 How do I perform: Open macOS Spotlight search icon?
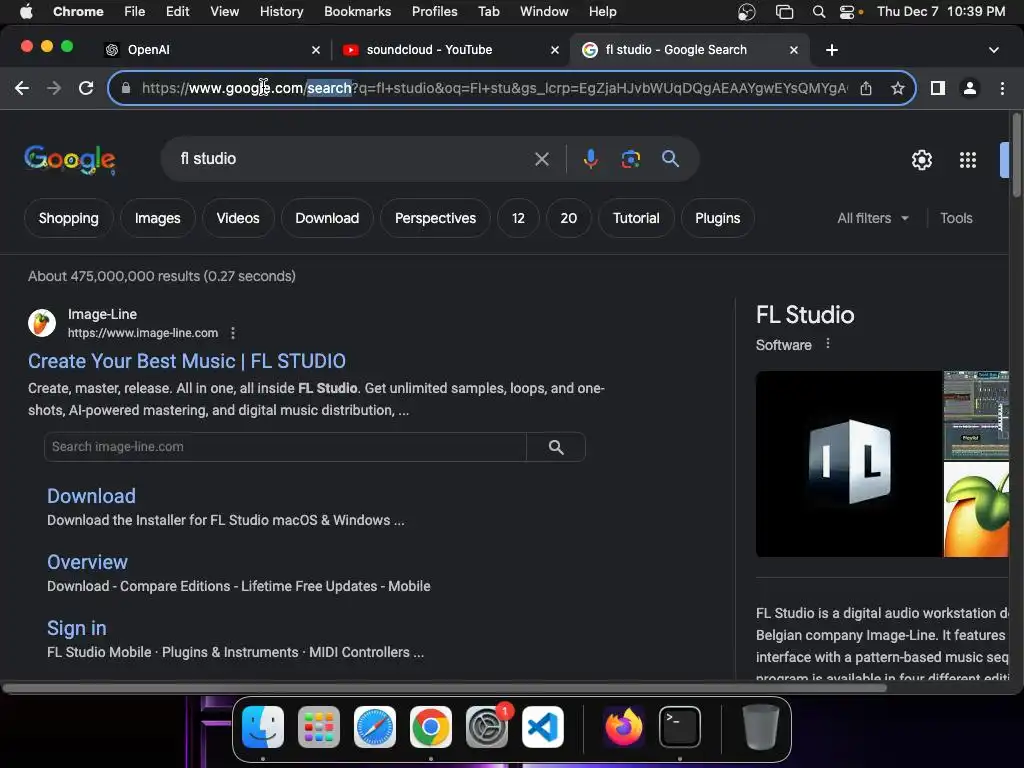point(819,12)
